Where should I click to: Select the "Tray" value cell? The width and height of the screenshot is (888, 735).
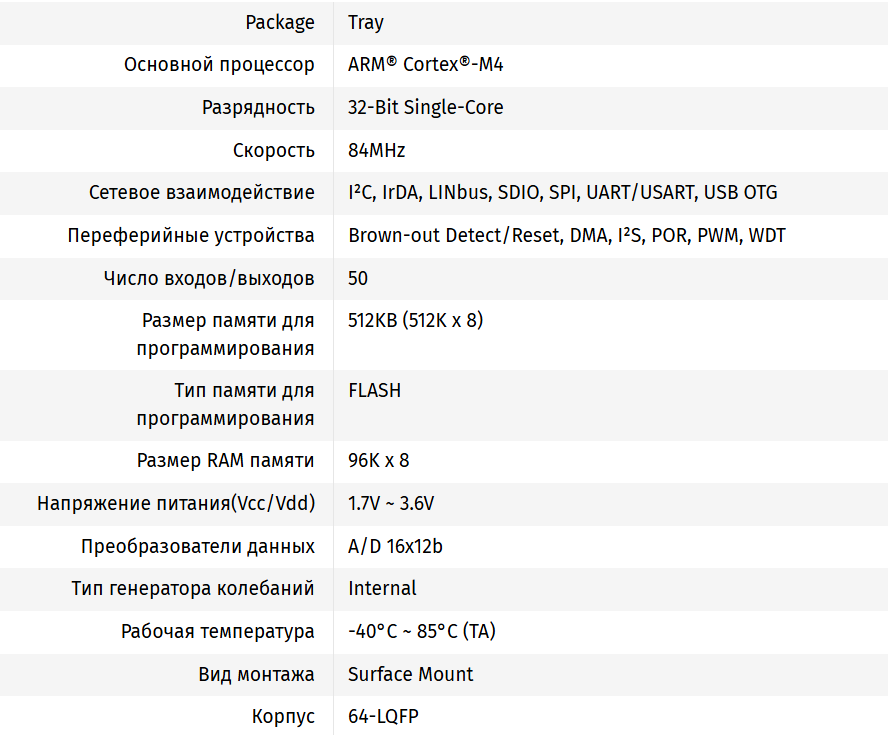(366, 22)
